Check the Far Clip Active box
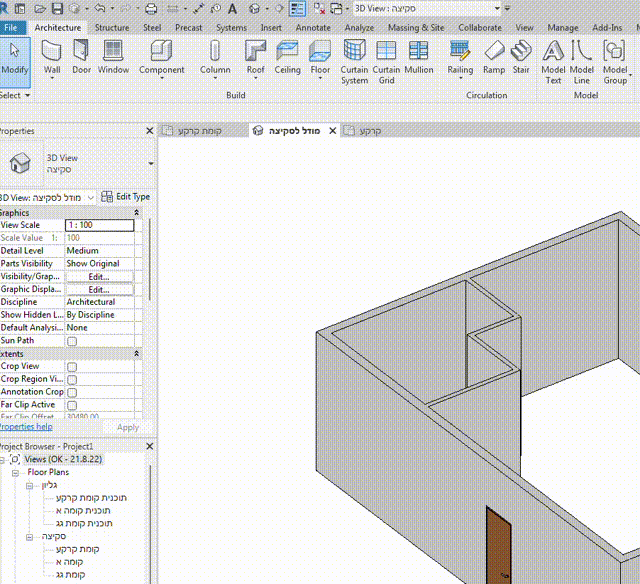This screenshot has width=640, height=584. click(71, 405)
